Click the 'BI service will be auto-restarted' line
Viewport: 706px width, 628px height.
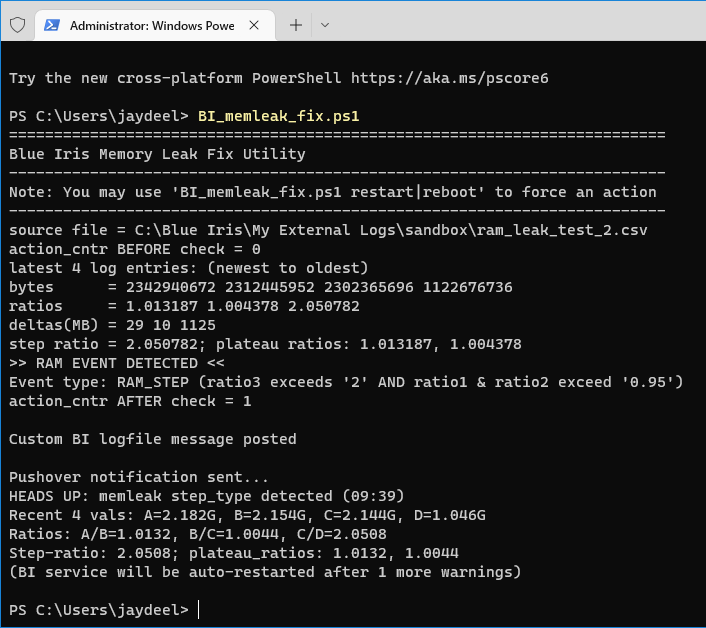pyautogui.click(x=265, y=572)
